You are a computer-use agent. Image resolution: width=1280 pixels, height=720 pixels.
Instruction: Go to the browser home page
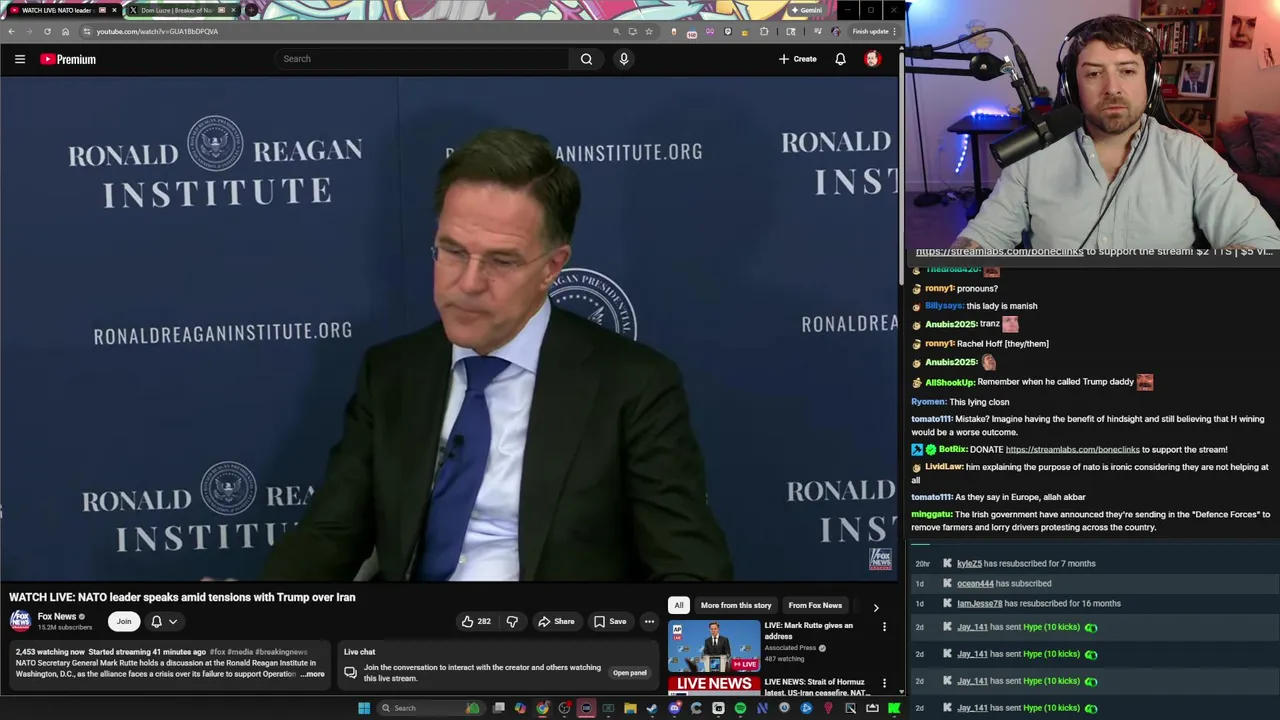65,31
